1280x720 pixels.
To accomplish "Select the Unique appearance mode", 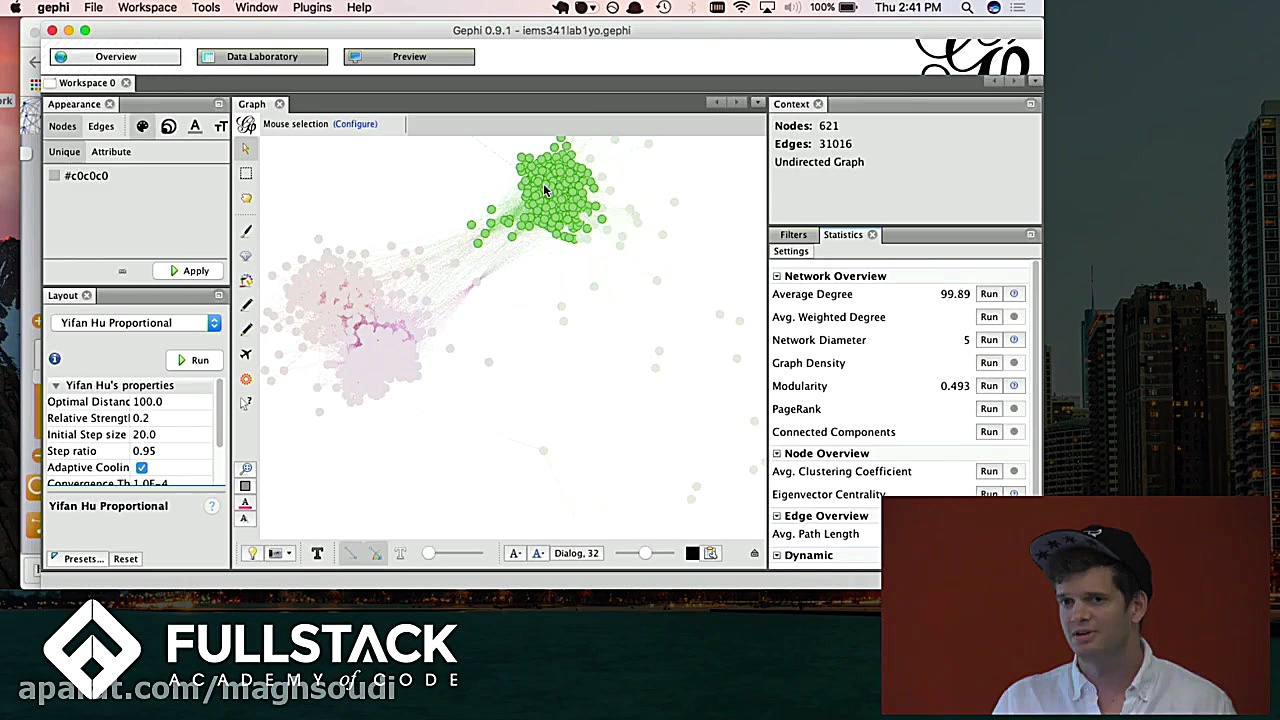I will tap(64, 152).
